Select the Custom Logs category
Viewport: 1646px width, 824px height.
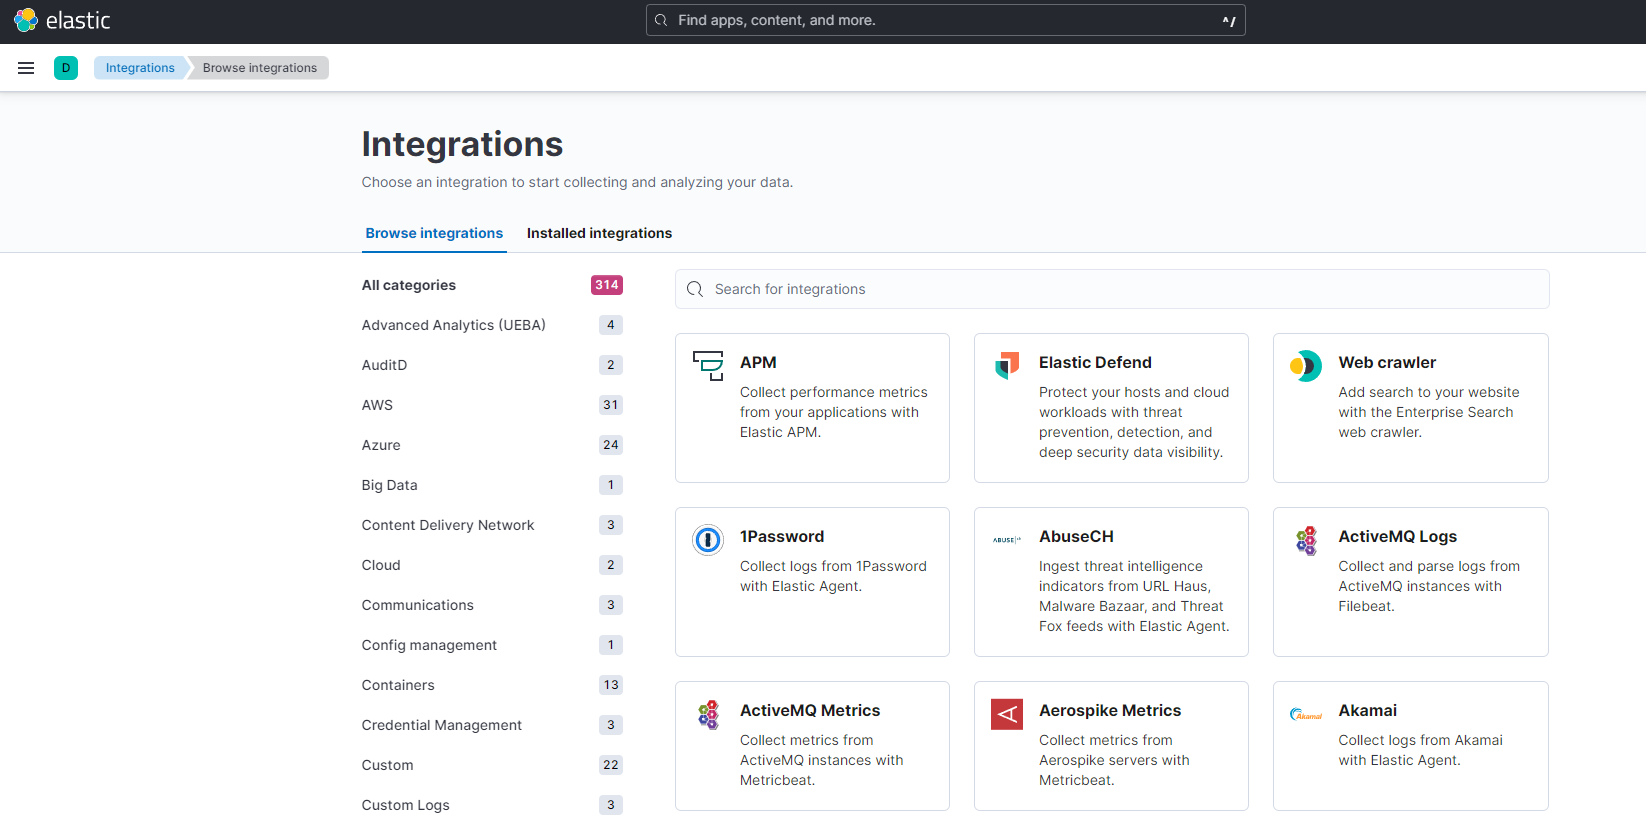(x=406, y=805)
